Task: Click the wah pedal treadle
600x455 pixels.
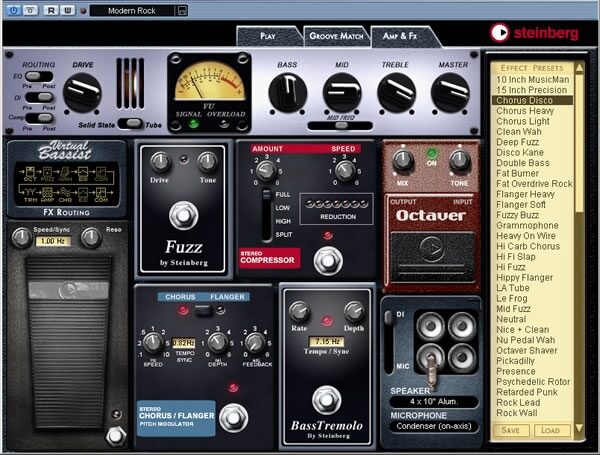Action: pyautogui.click(x=68, y=342)
